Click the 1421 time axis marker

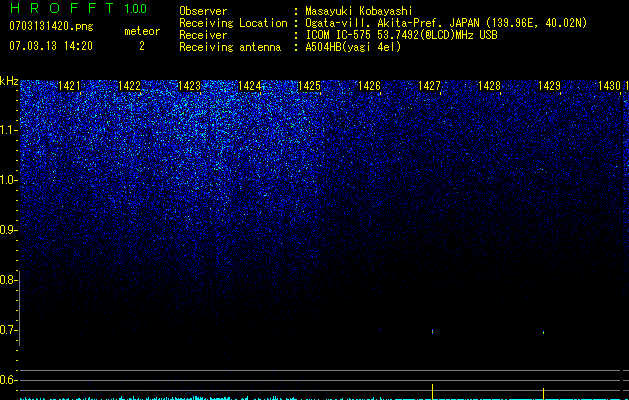(69, 86)
